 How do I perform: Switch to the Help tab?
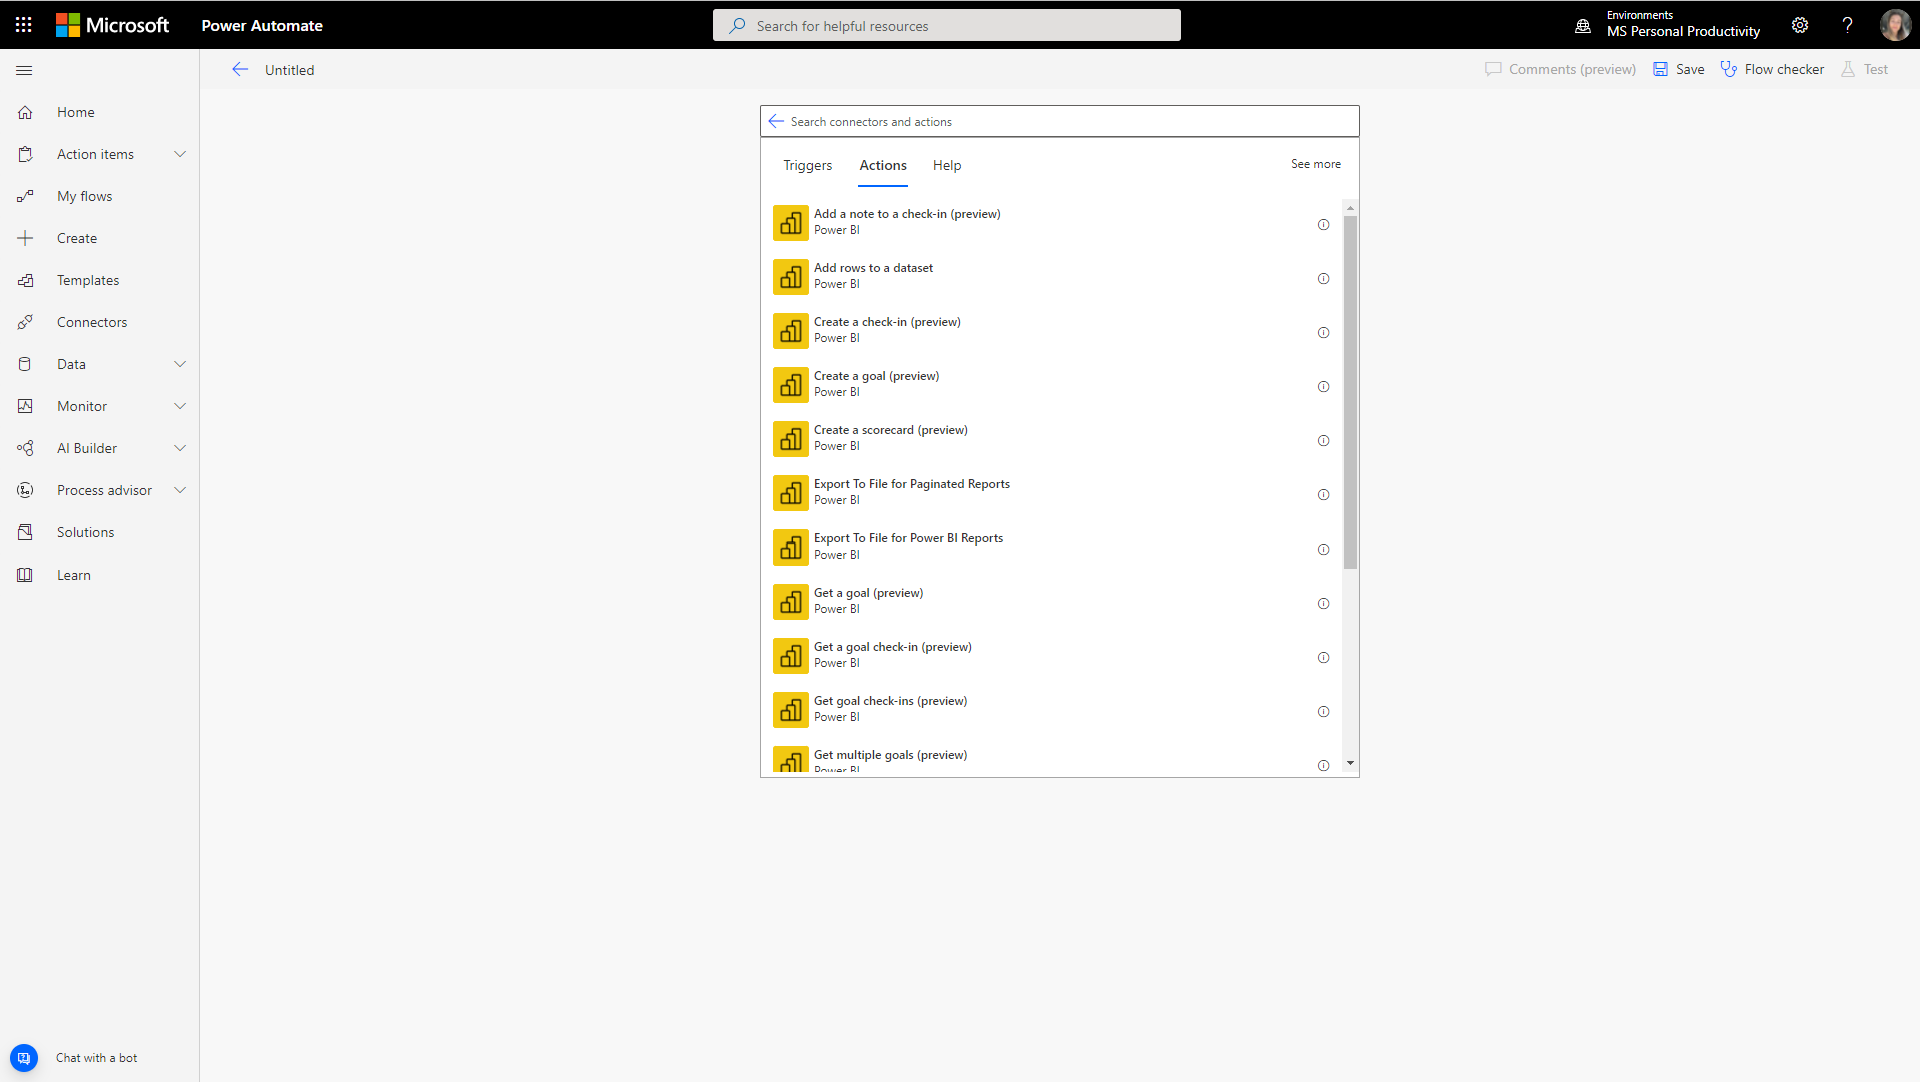945,165
